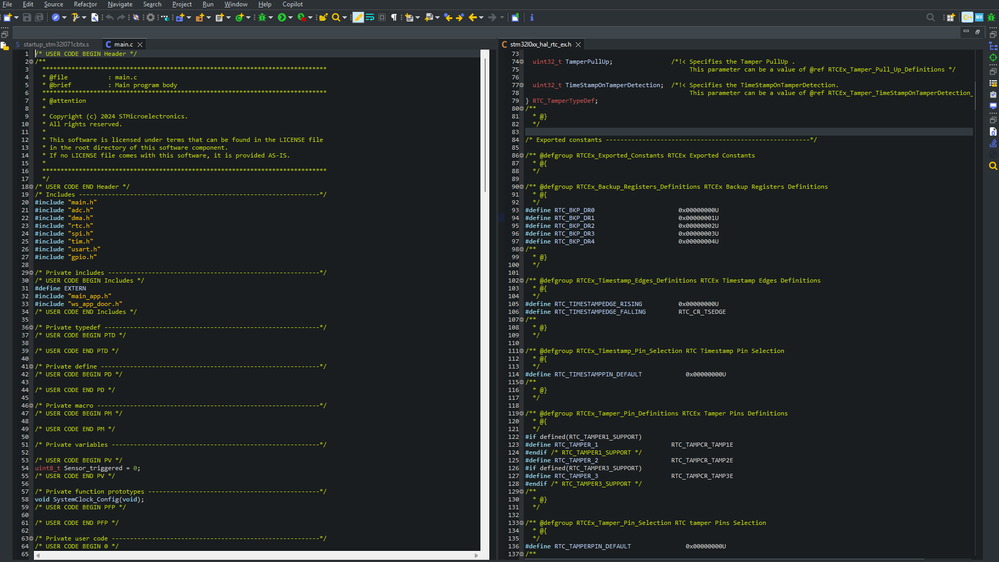
Task: Collapse the comment fold at line 2
Action: tap(30, 61)
